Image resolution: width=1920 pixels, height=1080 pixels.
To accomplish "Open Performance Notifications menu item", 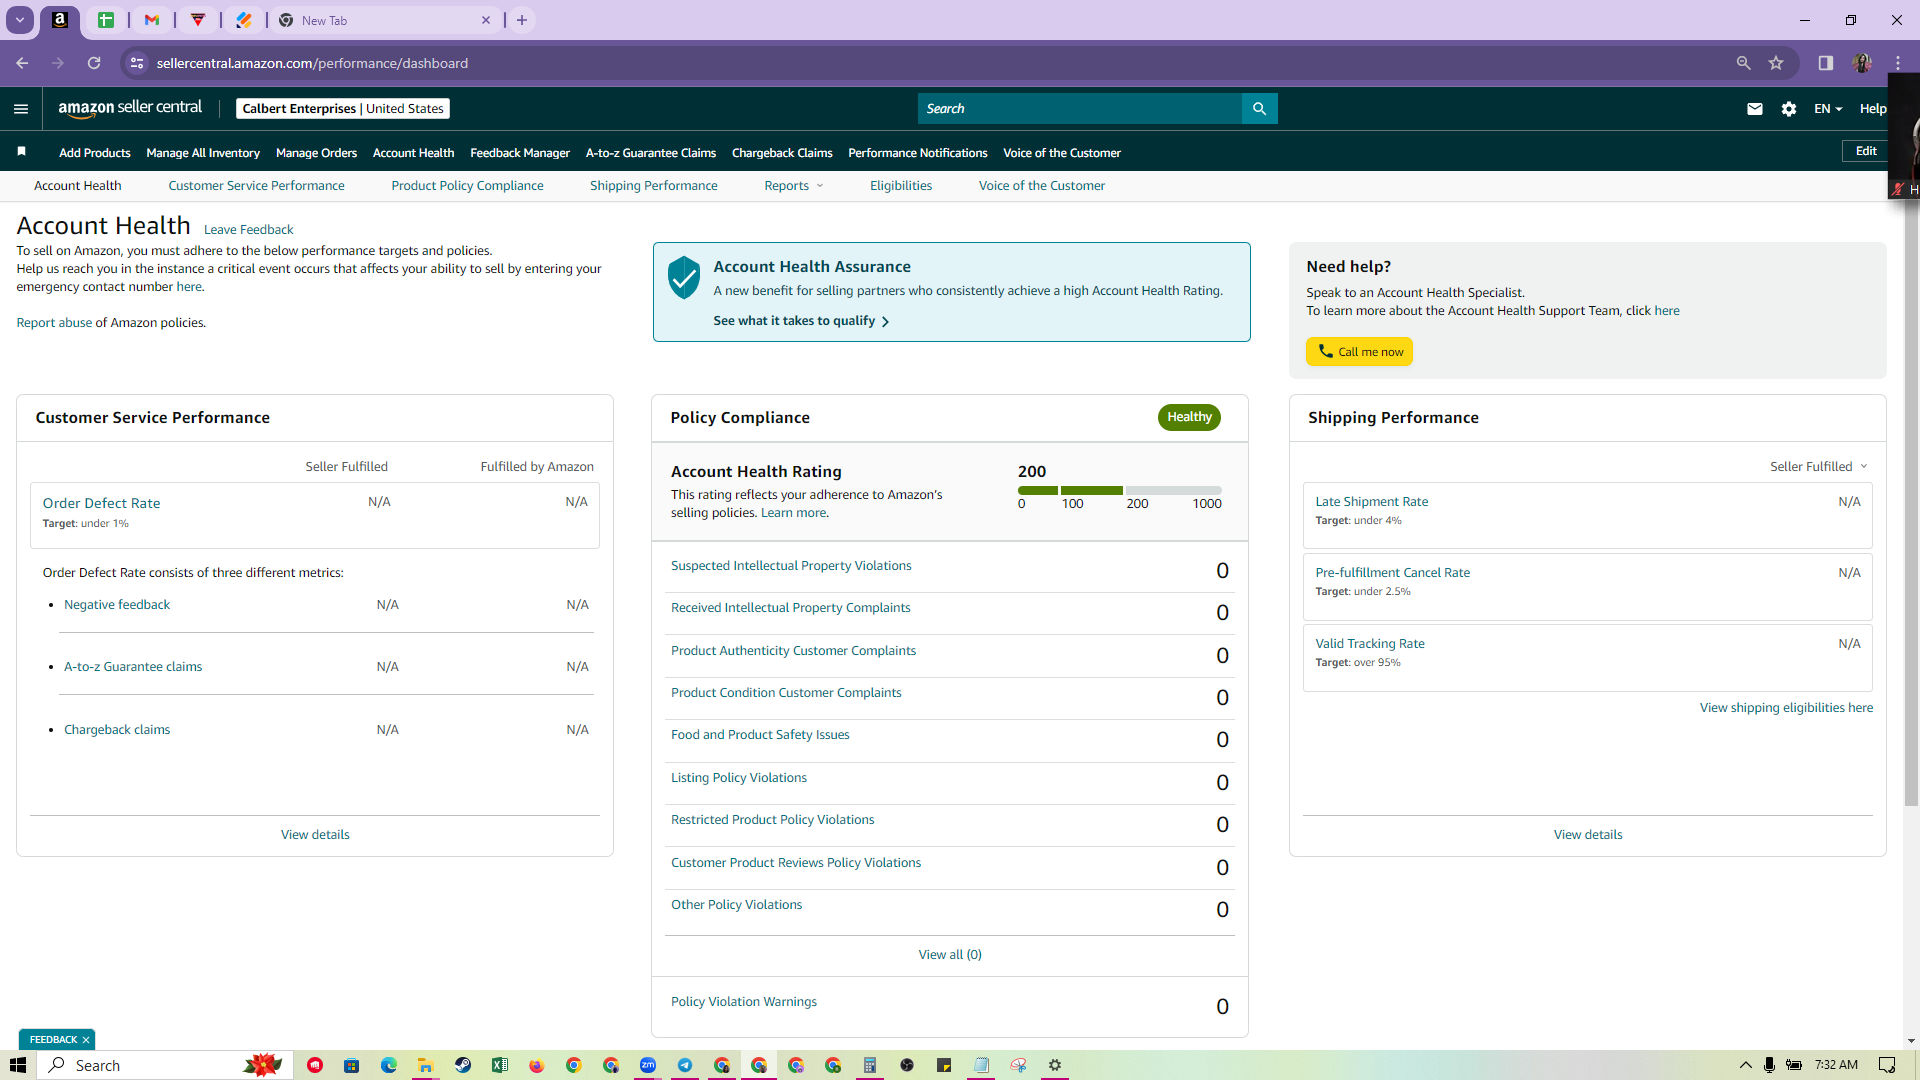I will pos(918,153).
